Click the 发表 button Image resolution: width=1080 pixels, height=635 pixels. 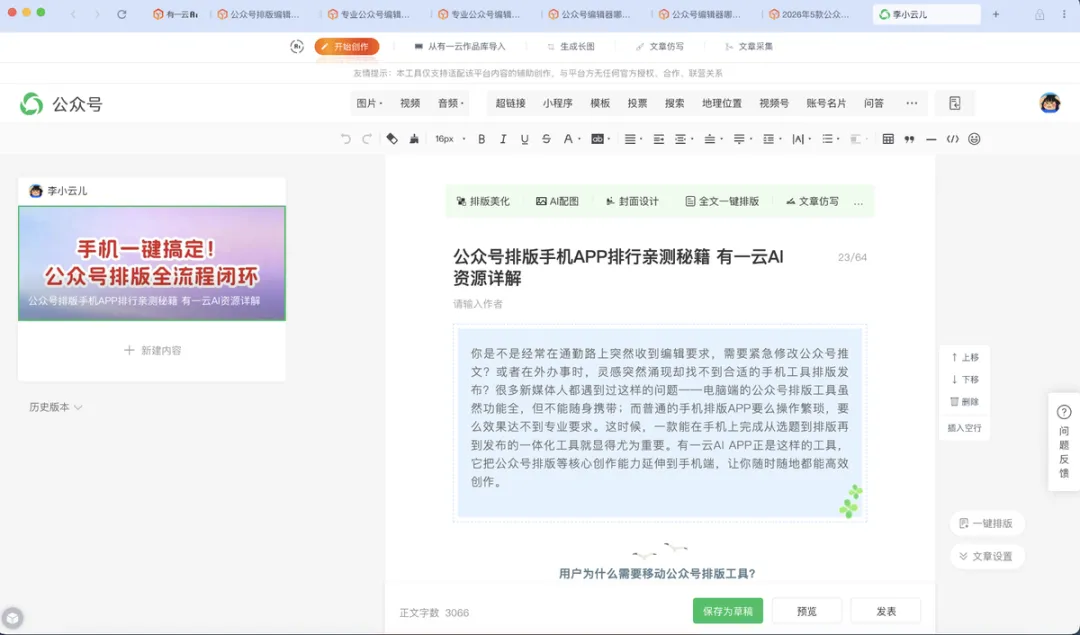pos(886,611)
